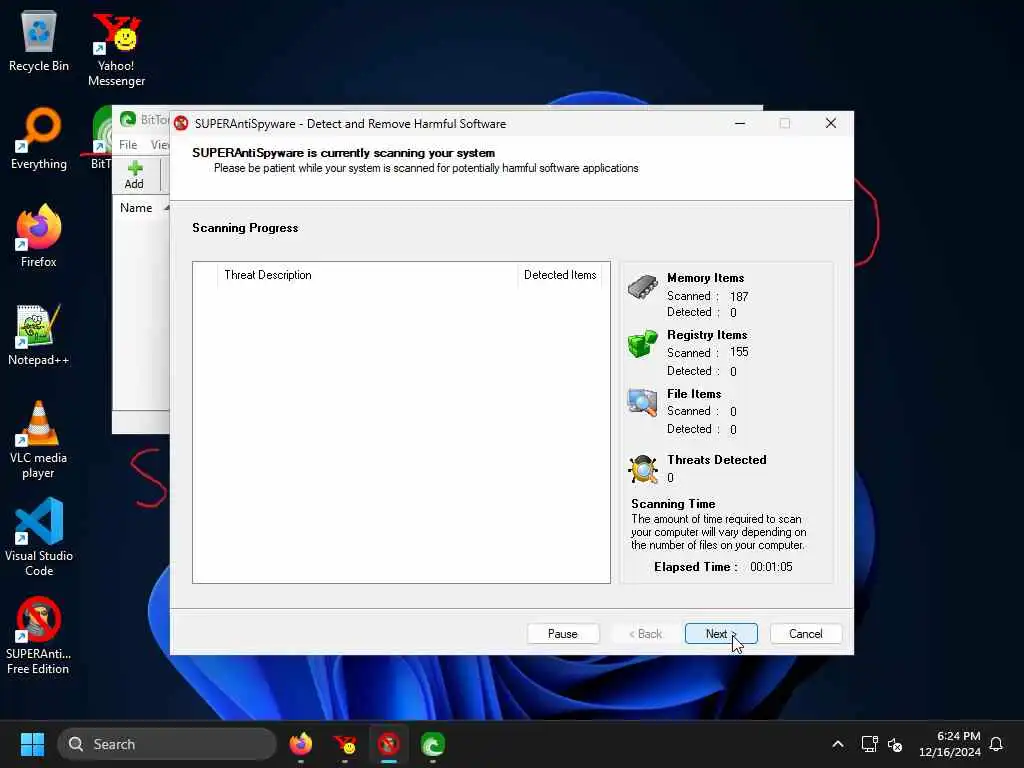The height and width of the screenshot is (768, 1024).
Task: Open the SUPERAntiSpyware Free Edition desktop icon
Action: point(39,636)
